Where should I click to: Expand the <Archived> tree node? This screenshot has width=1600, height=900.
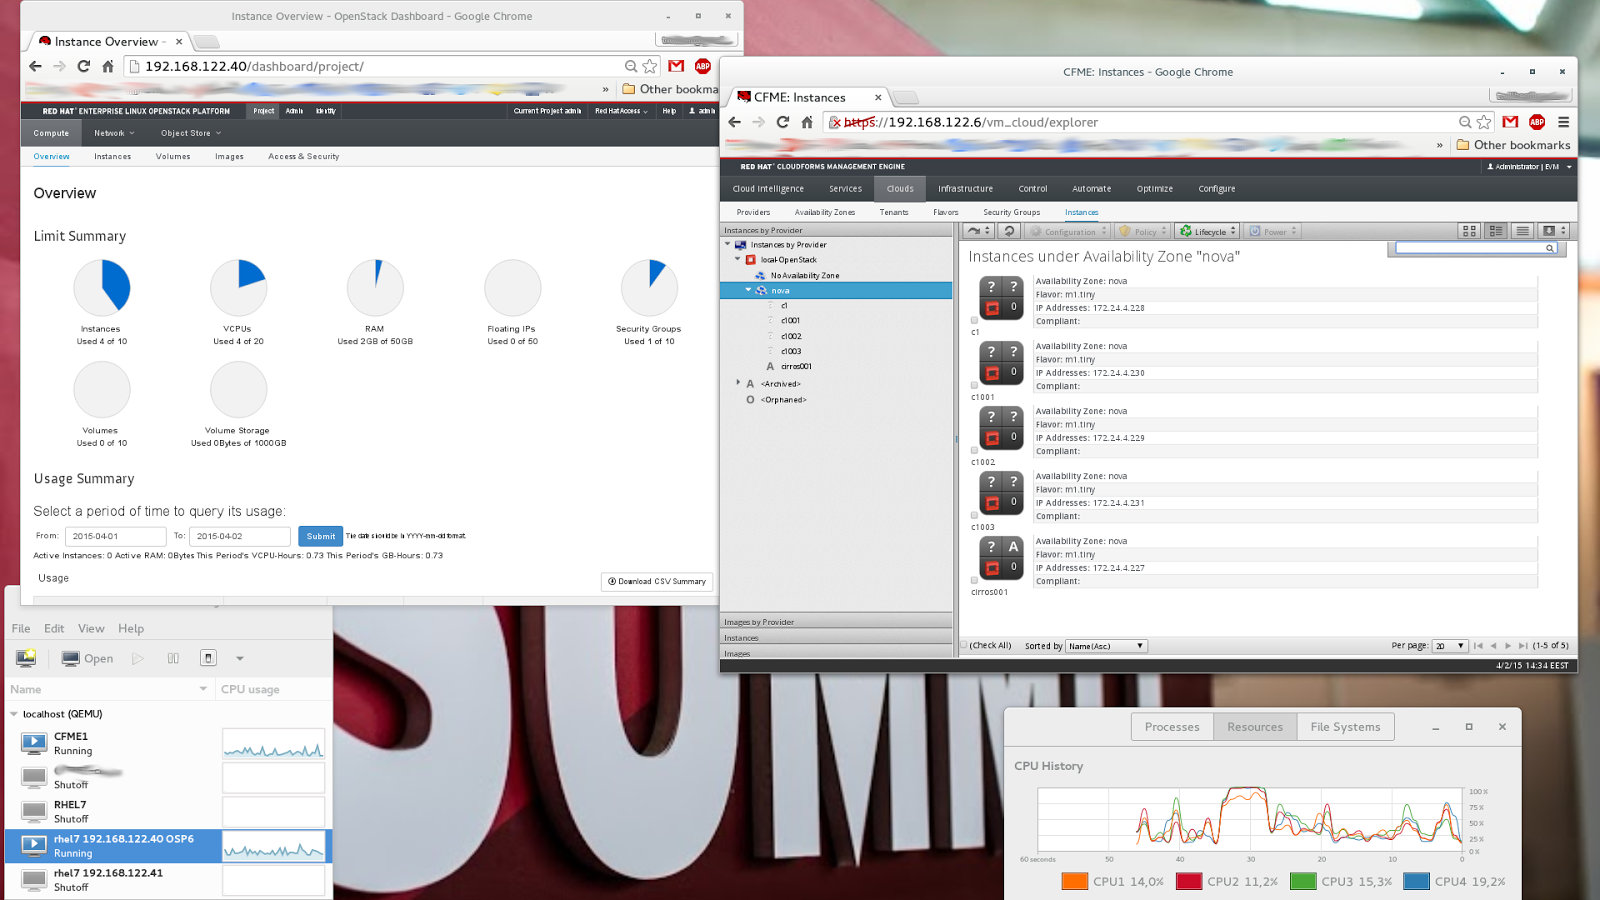[x=738, y=383]
